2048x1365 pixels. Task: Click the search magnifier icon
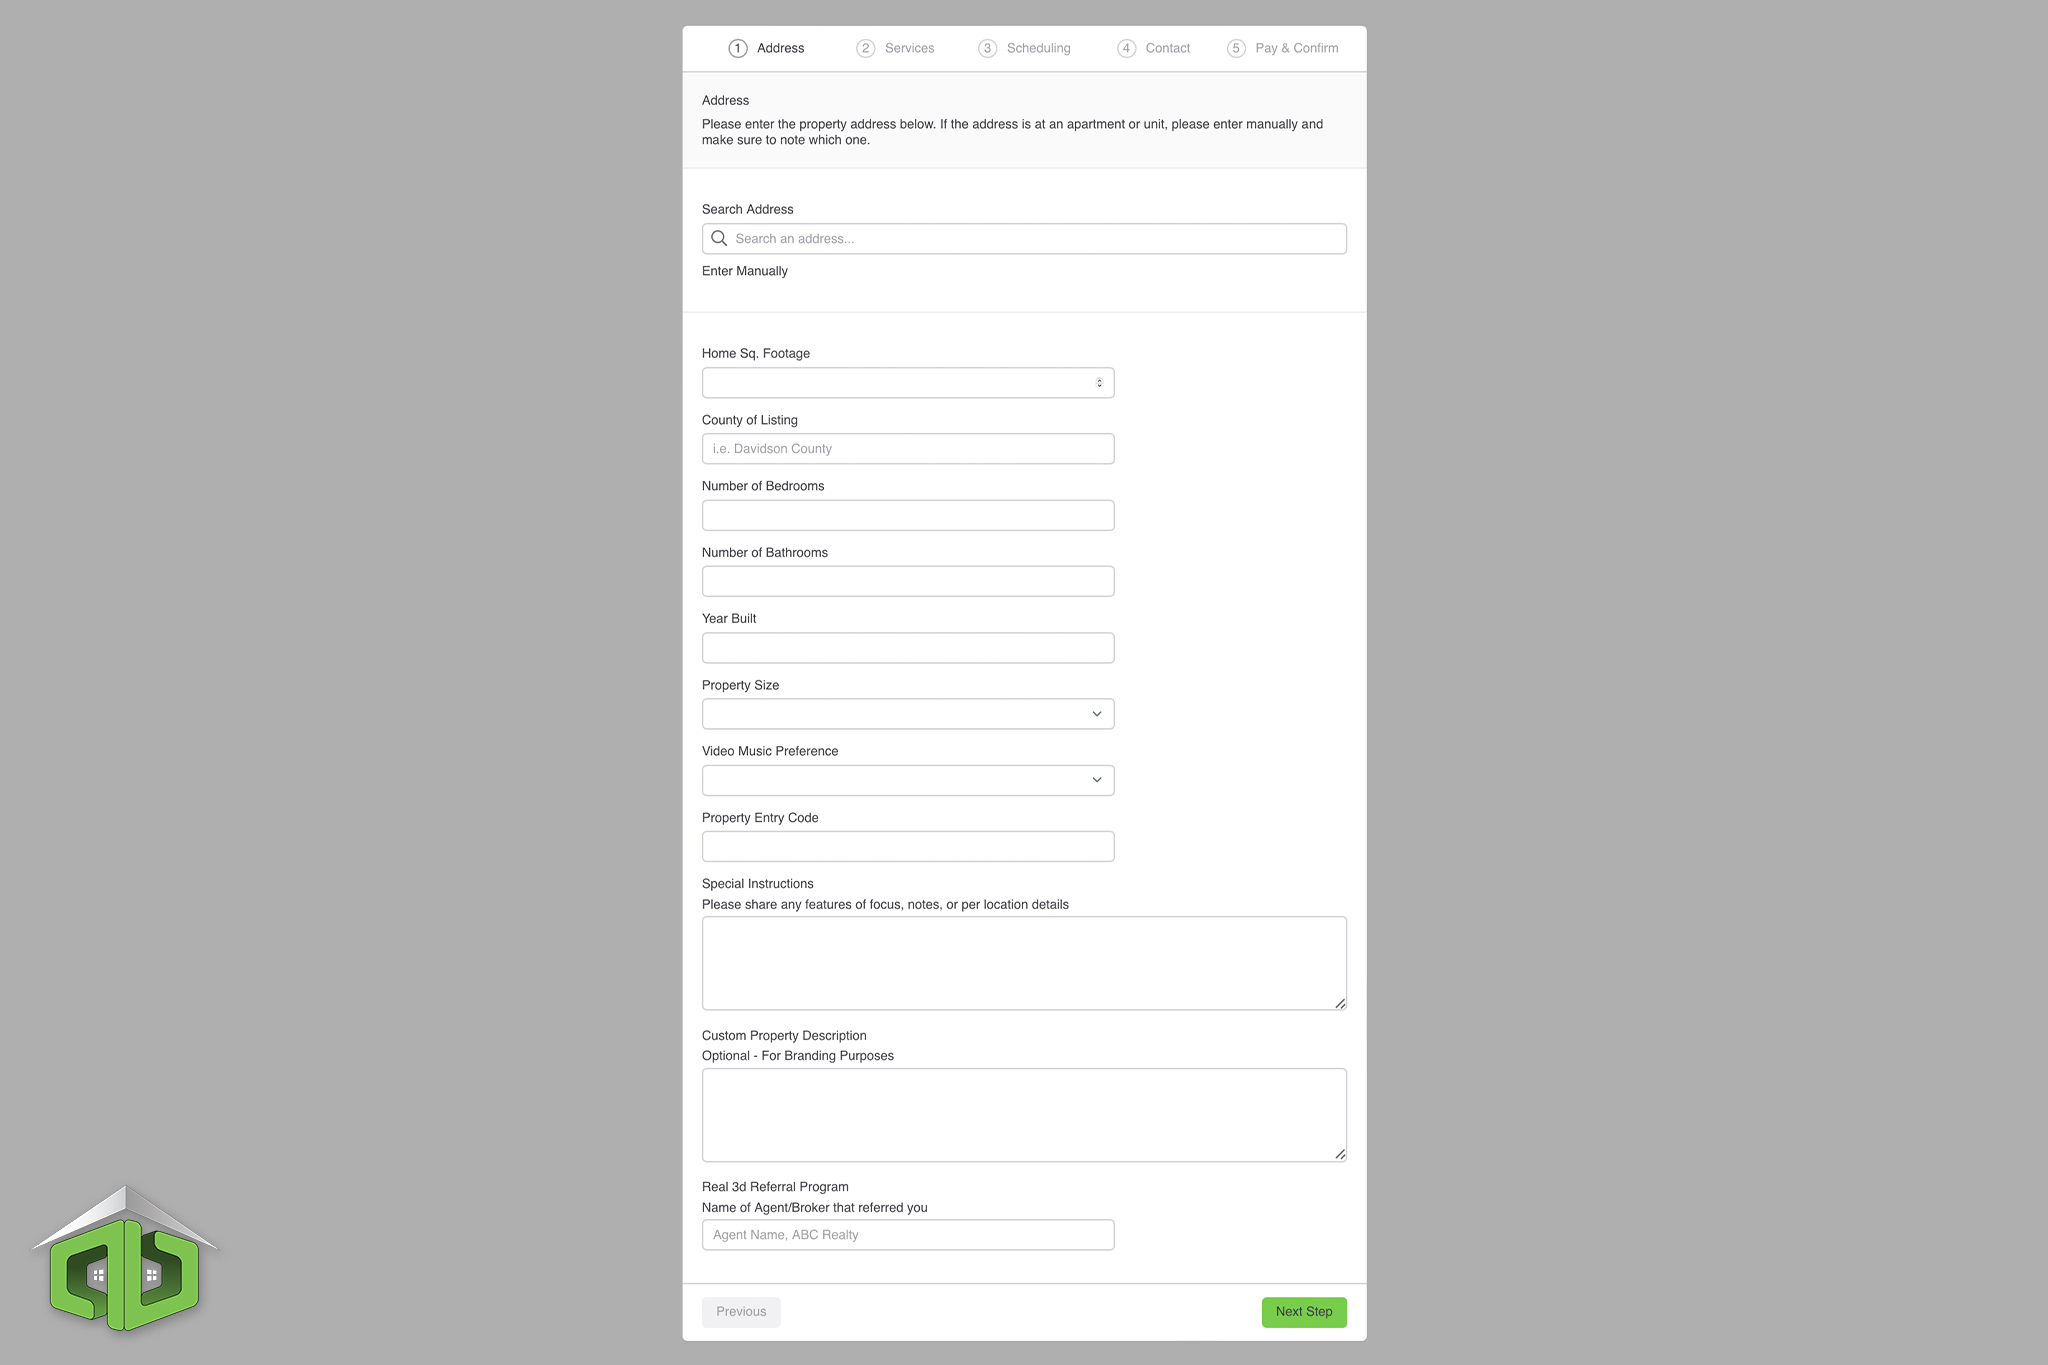[x=719, y=238]
